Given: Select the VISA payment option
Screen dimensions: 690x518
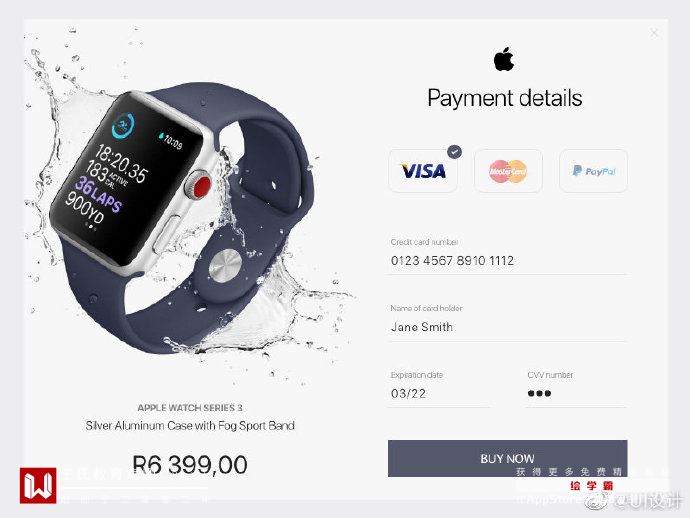Looking at the screenshot, I should coord(422,171).
